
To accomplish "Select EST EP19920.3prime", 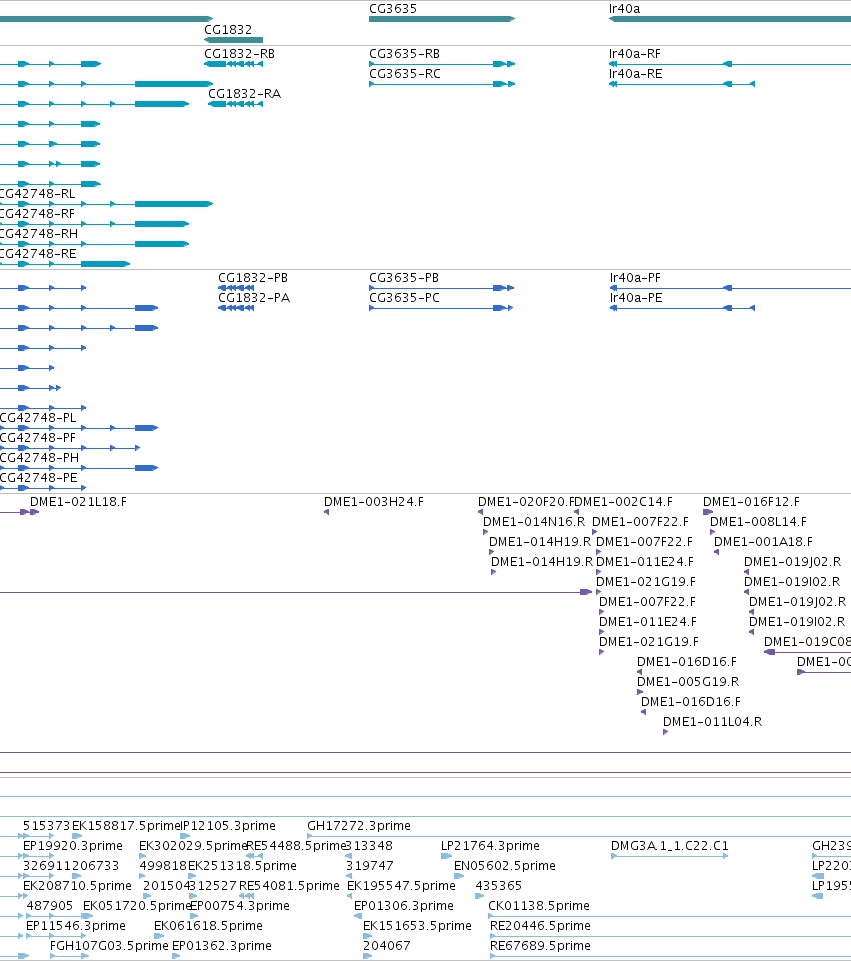I will tap(73, 846).
